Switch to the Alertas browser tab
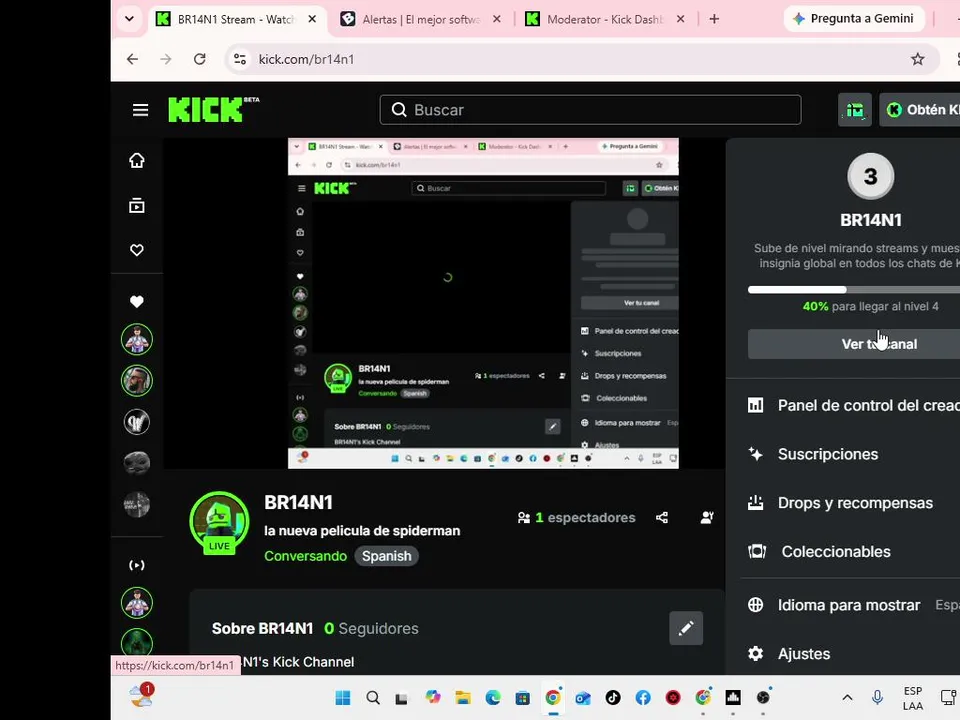960x720 pixels. [x=421, y=19]
